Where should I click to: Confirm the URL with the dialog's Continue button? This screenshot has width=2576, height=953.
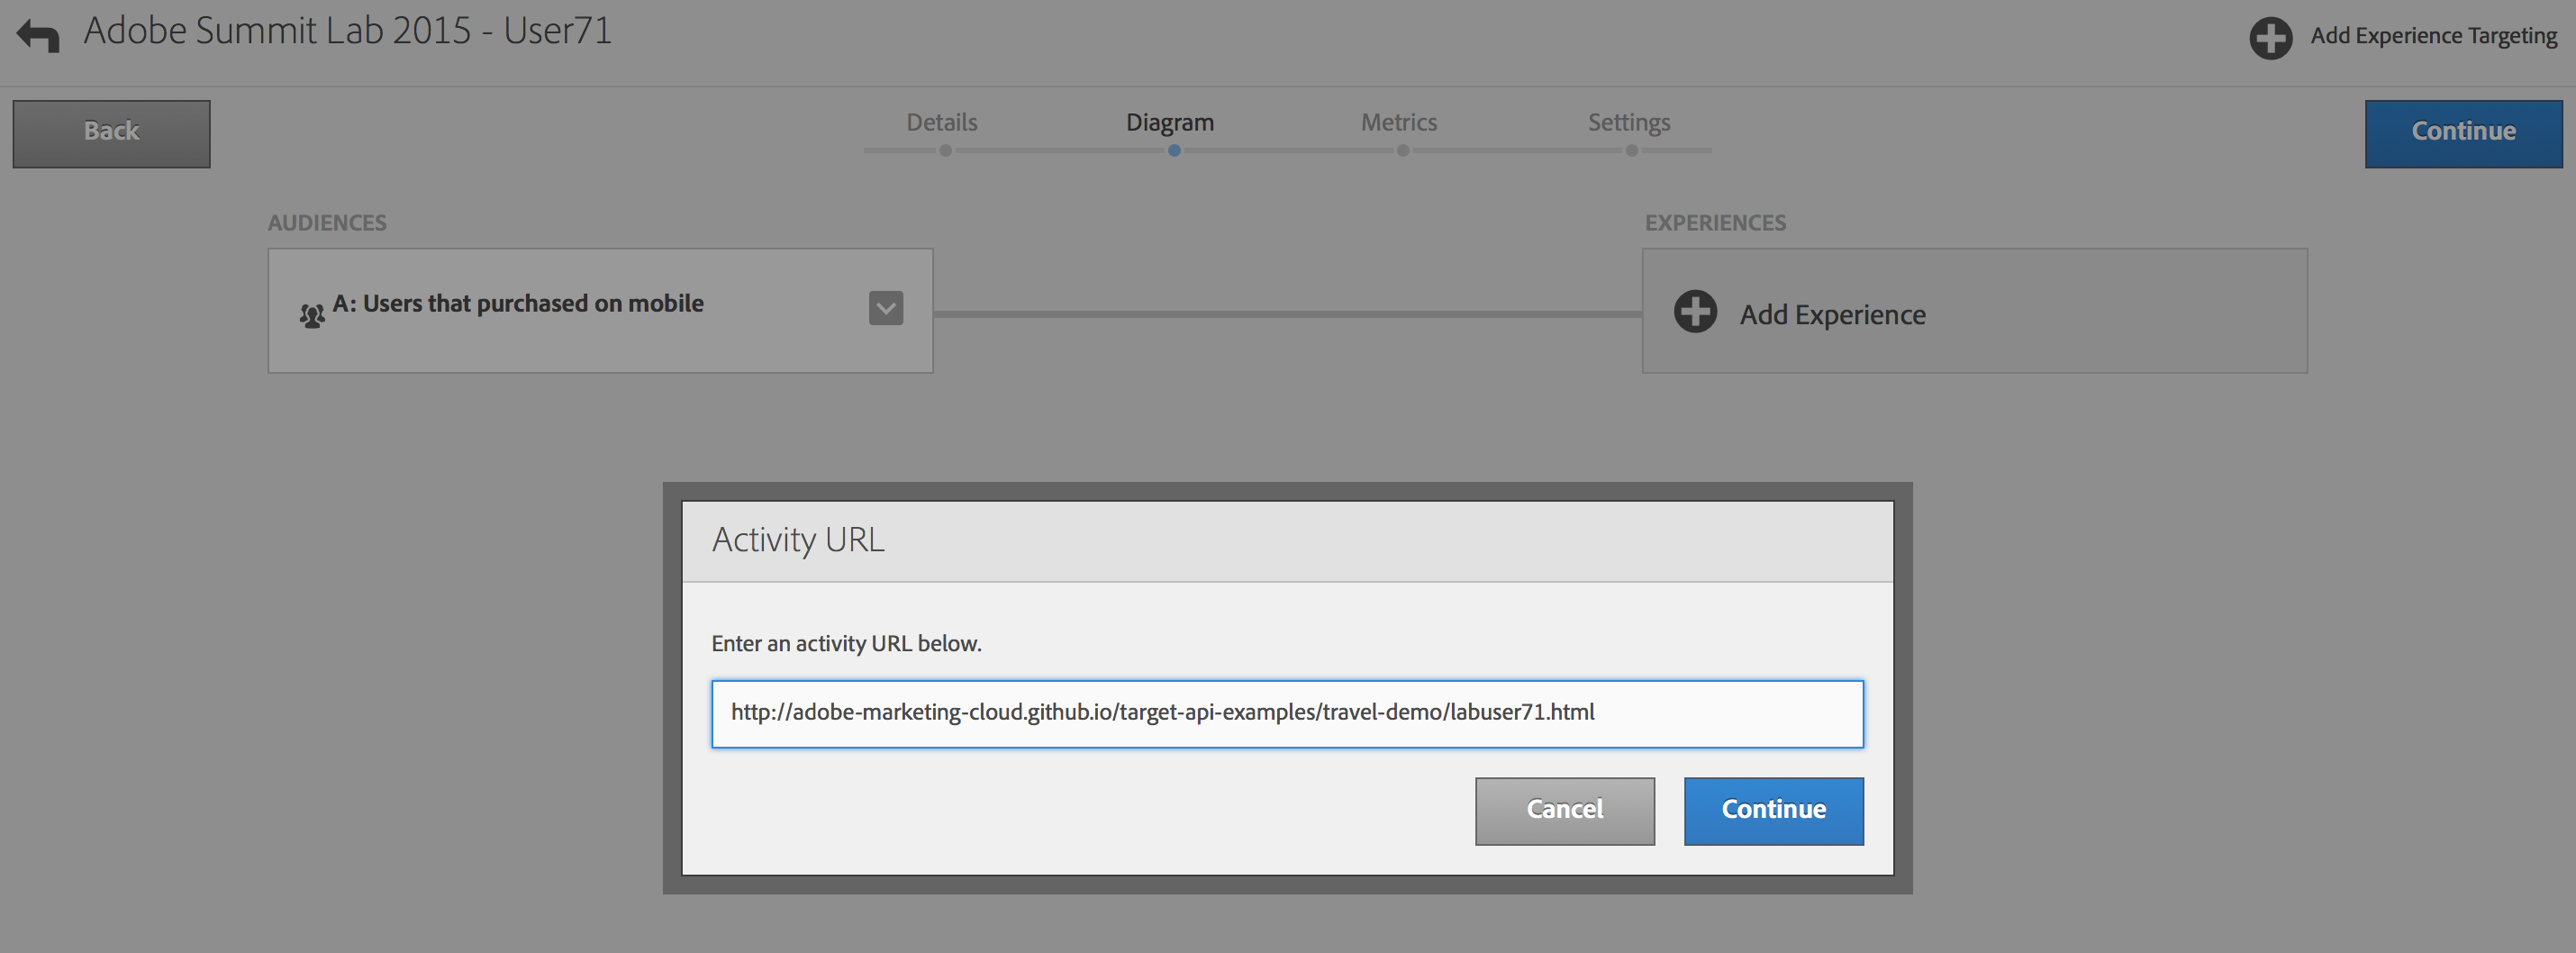click(1773, 810)
